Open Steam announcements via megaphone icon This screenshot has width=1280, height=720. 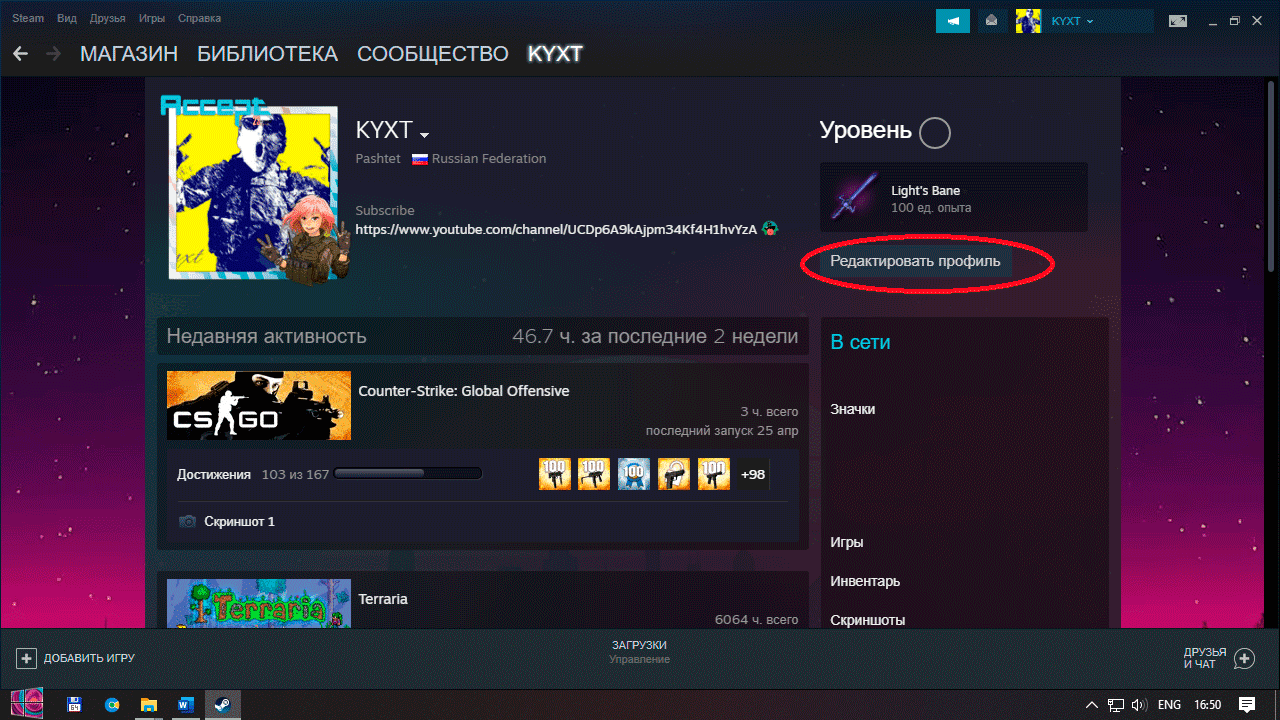coord(952,20)
